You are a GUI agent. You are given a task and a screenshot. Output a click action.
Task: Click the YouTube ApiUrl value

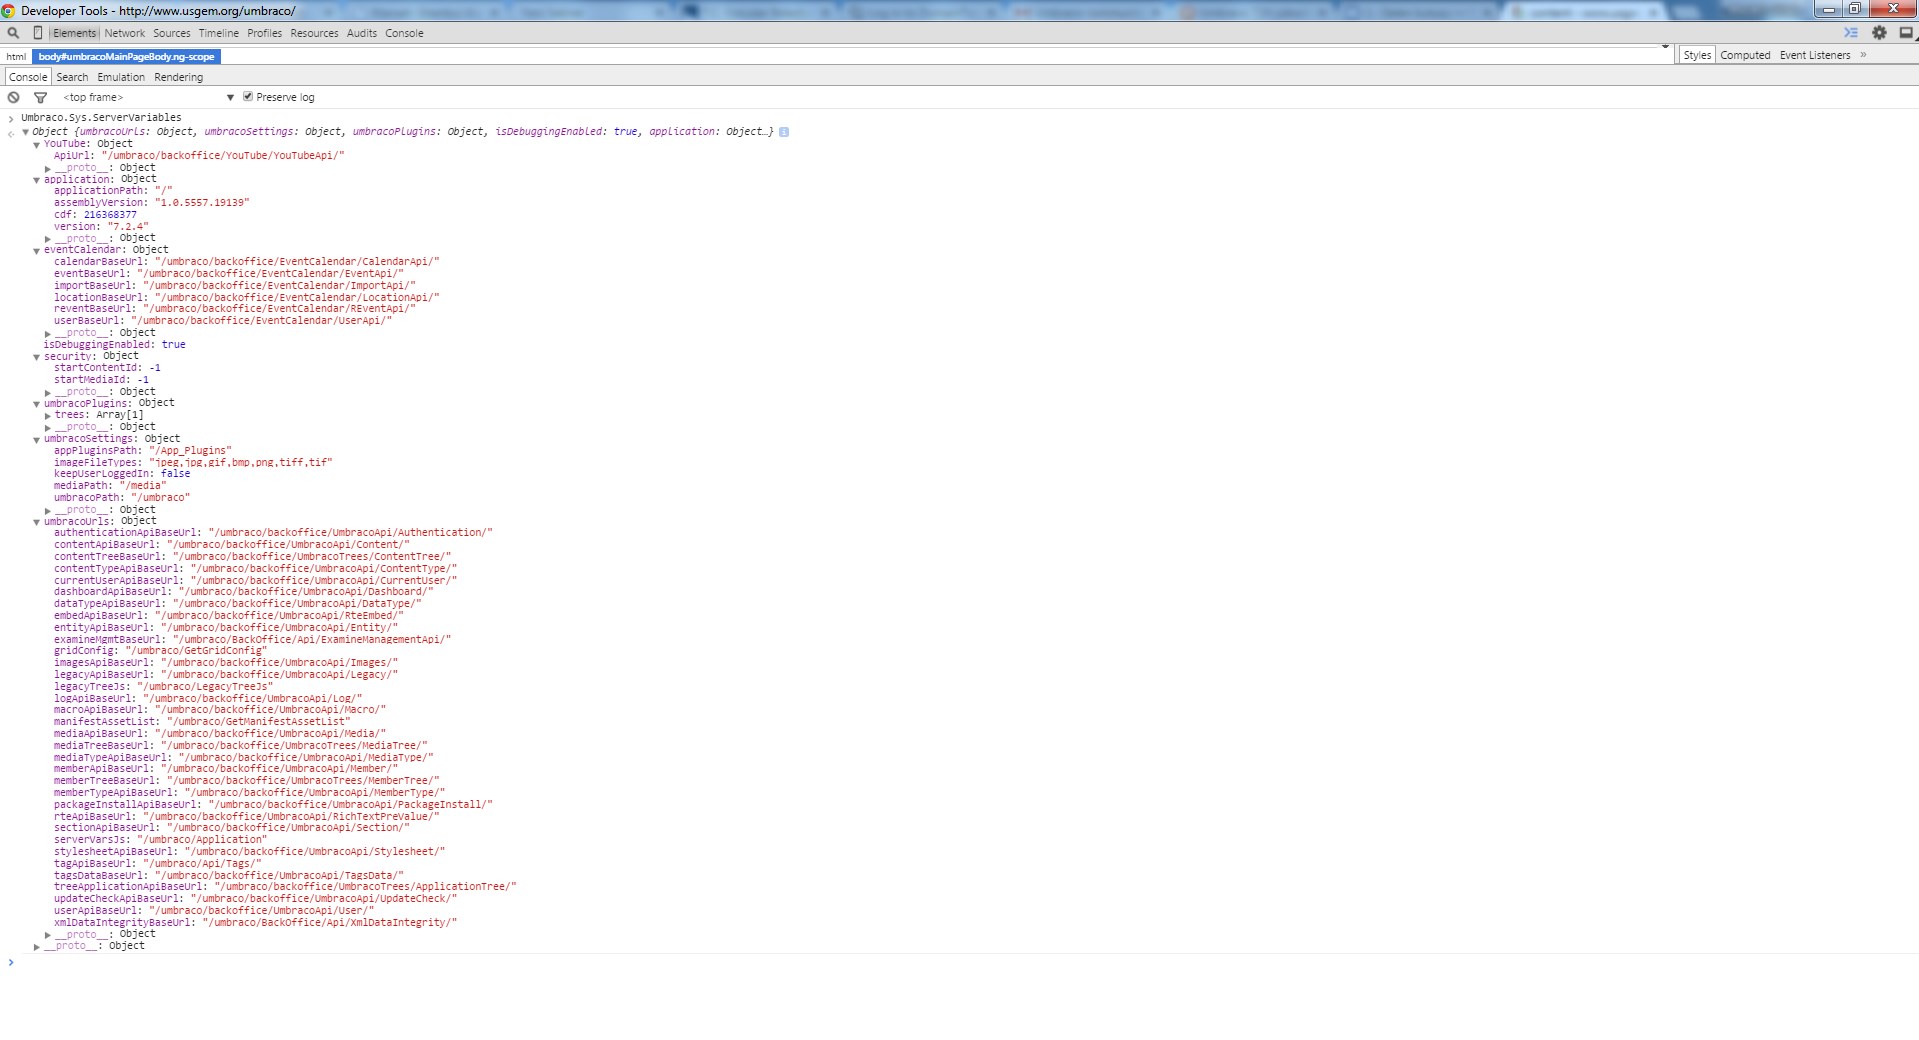(x=222, y=156)
